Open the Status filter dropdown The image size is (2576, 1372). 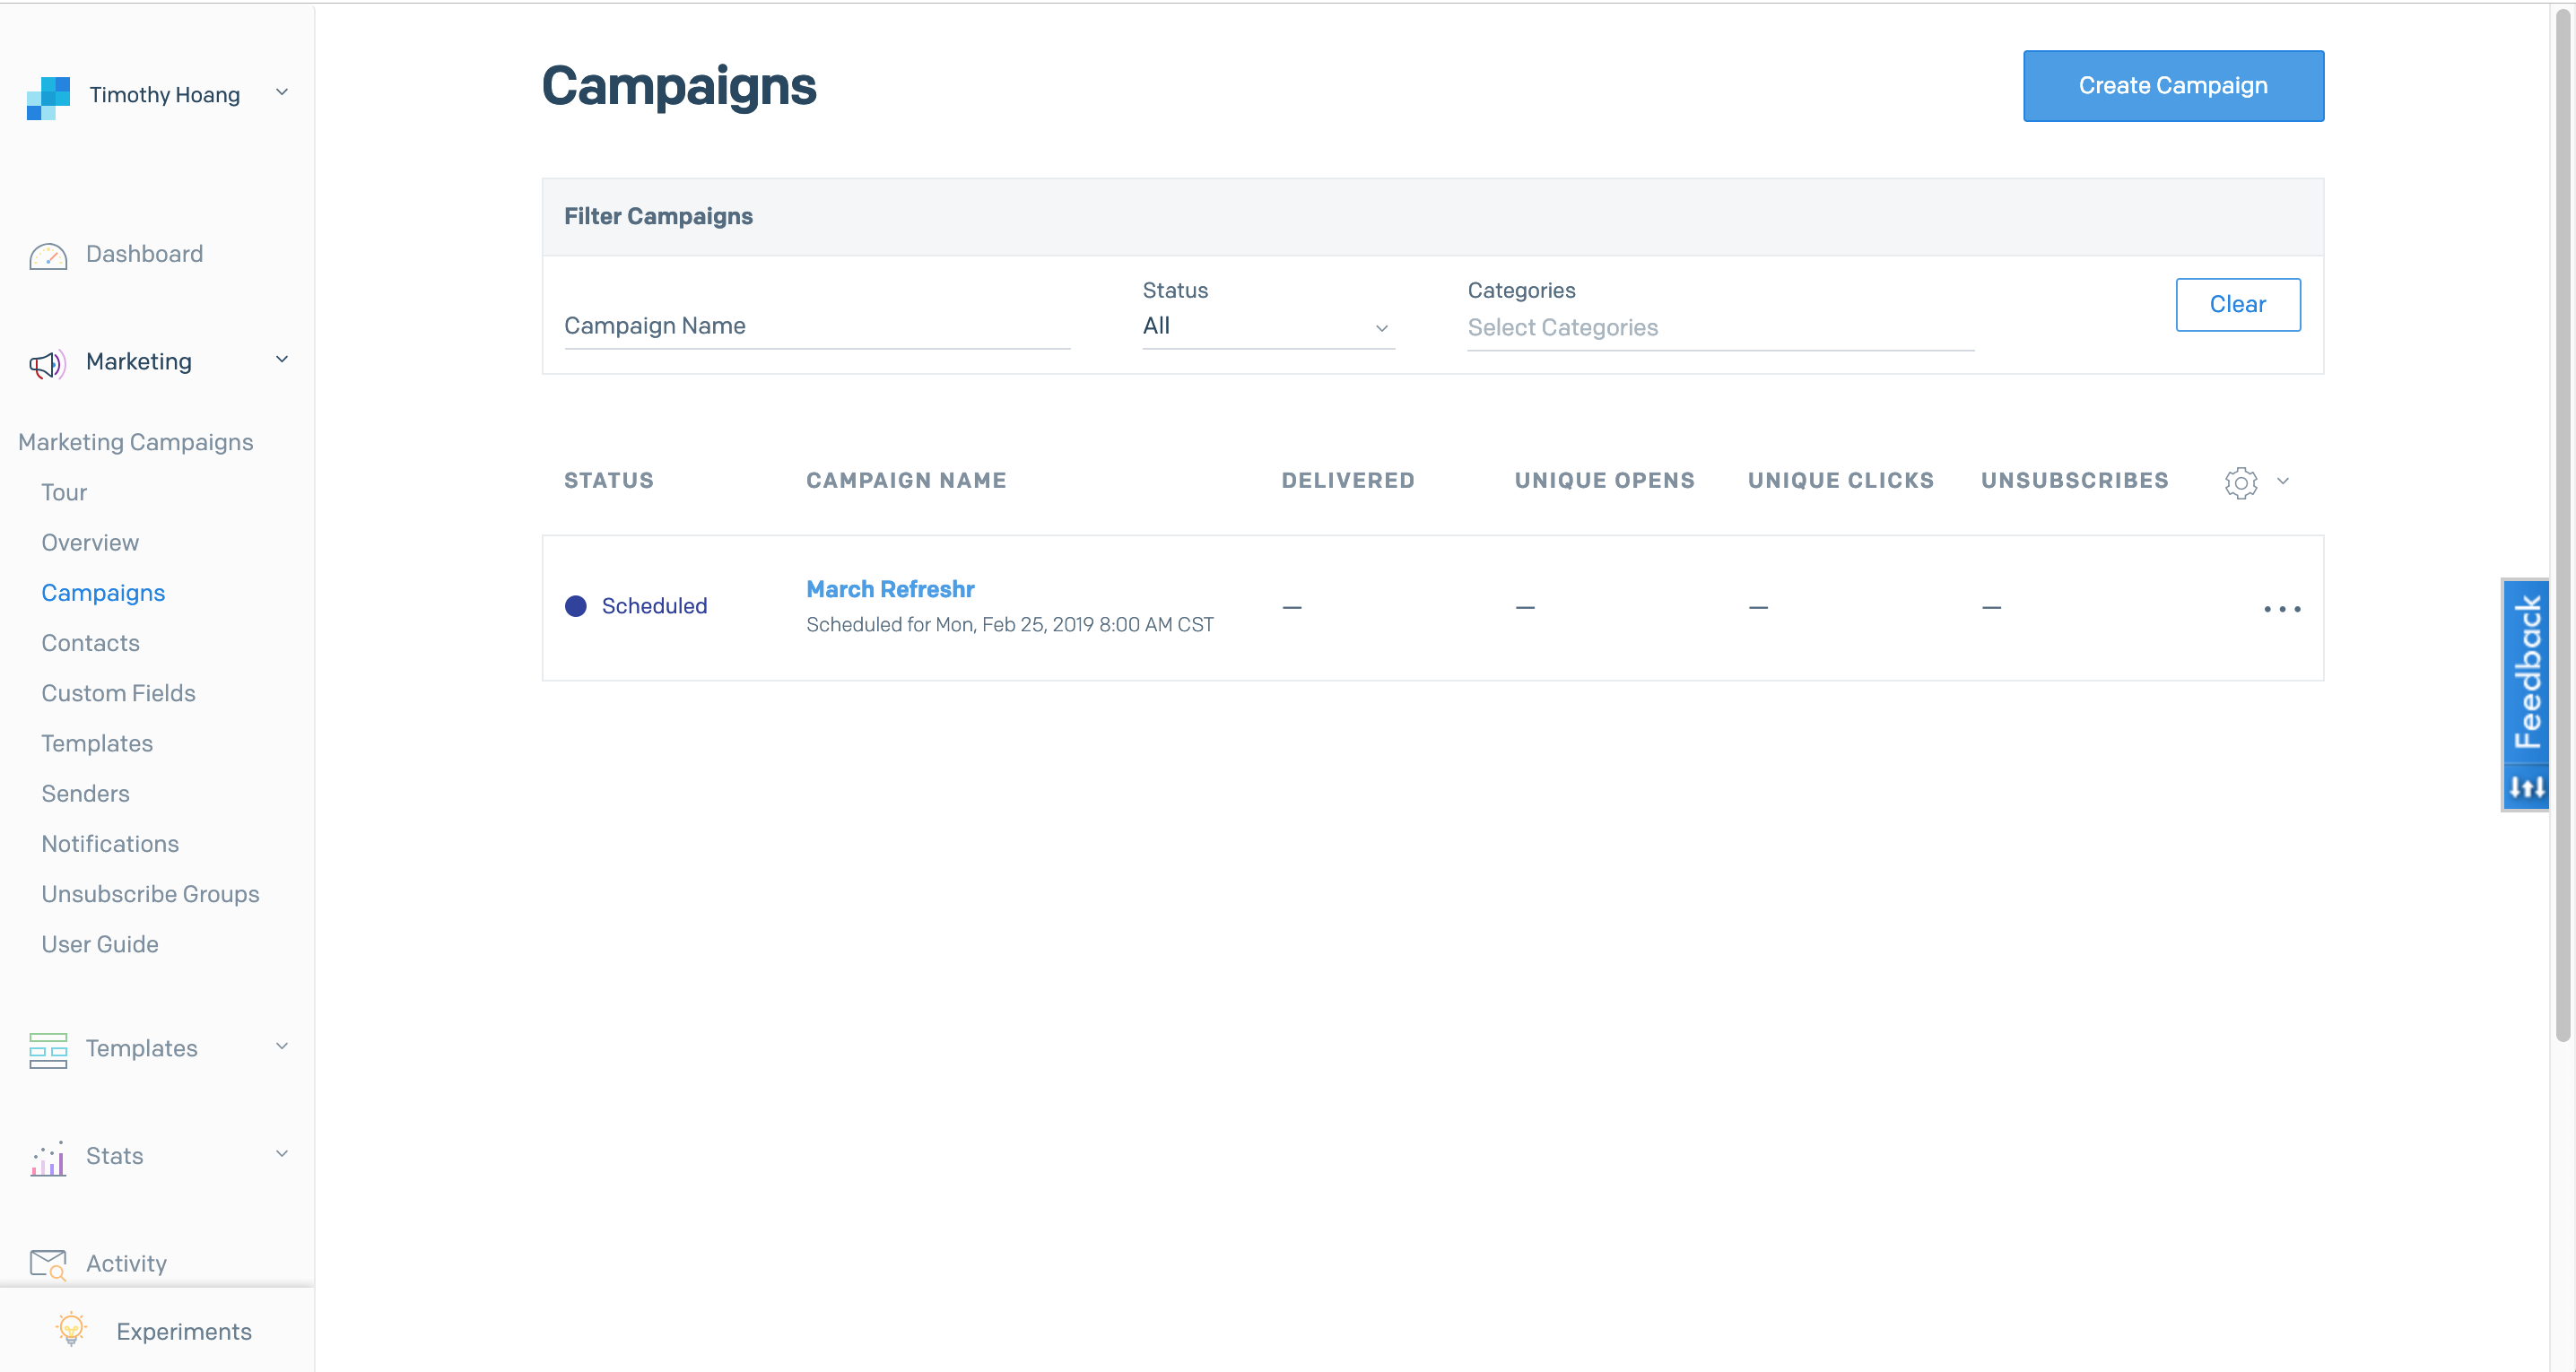click(1267, 327)
